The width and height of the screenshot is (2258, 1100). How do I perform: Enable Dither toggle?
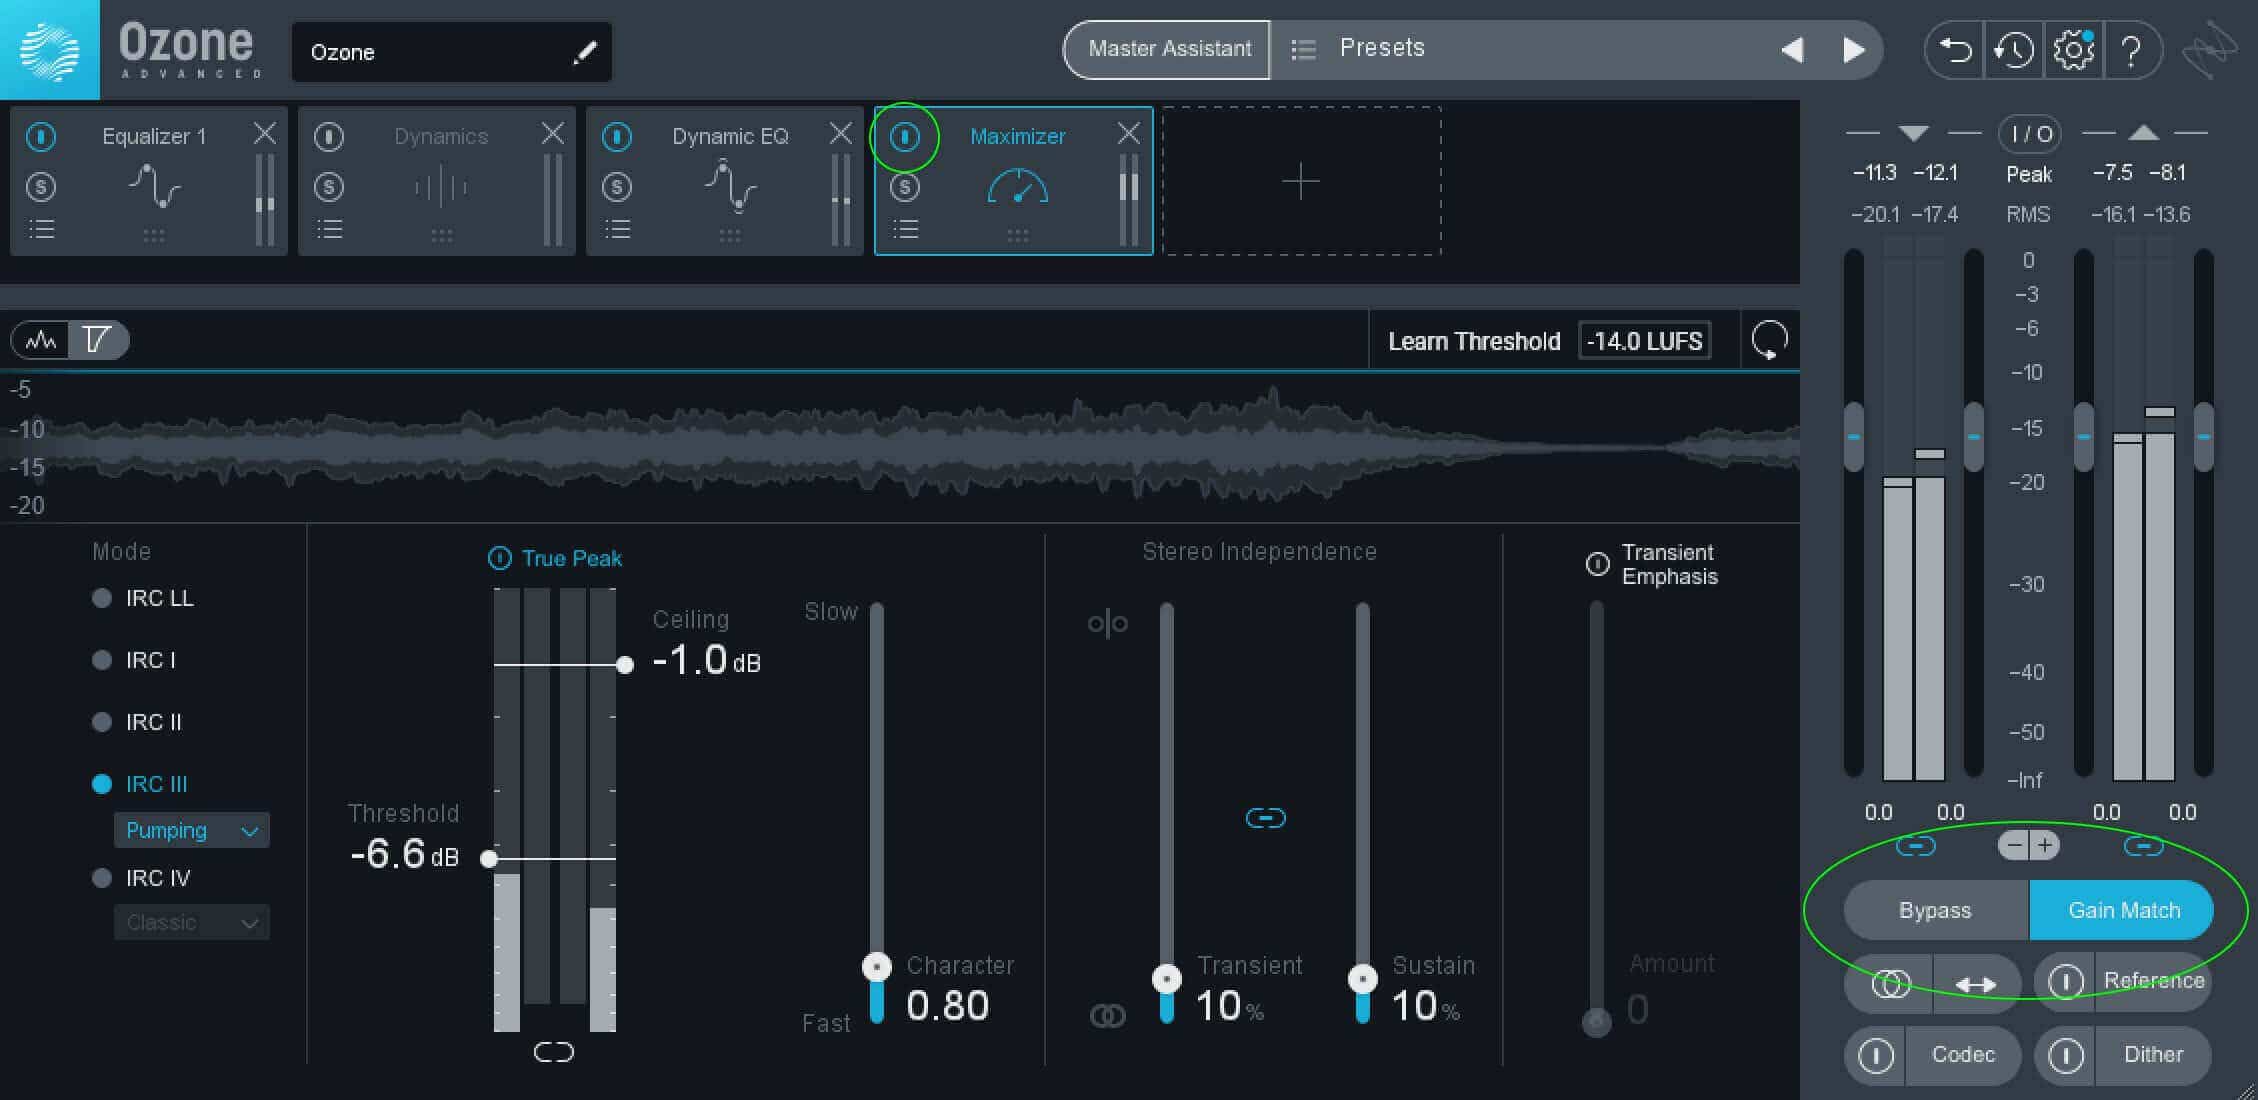pos(2065,1056)
